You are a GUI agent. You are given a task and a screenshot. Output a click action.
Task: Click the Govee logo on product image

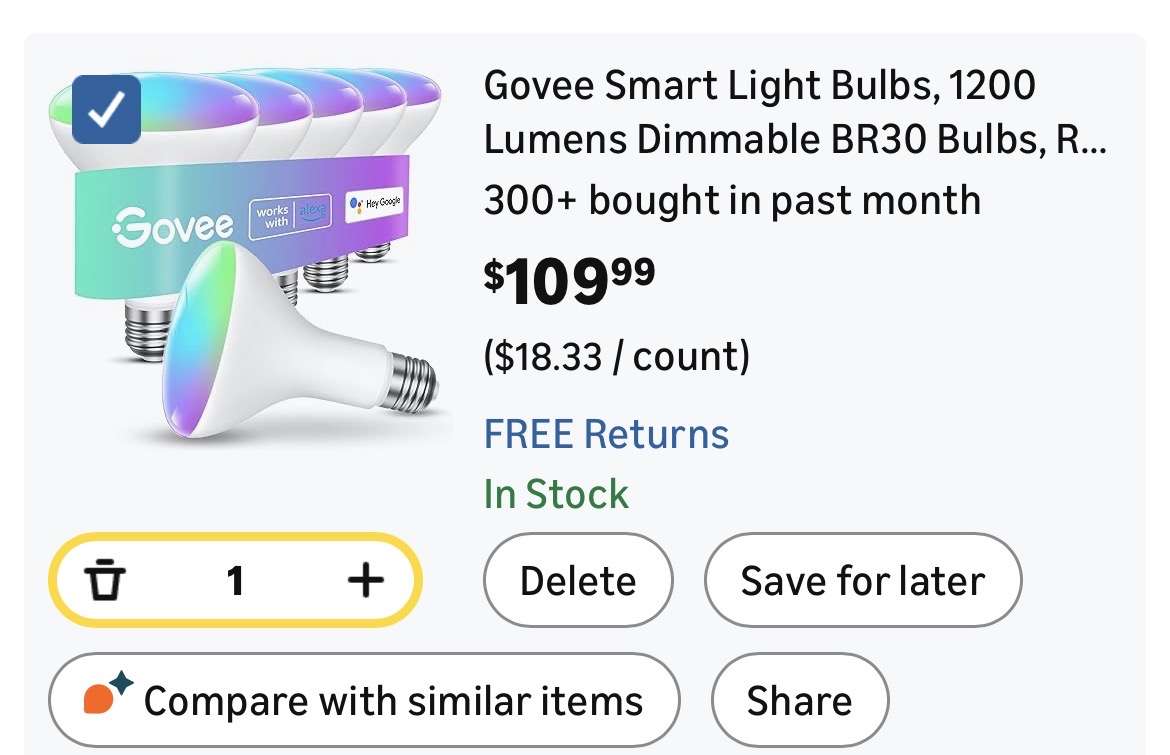(172, 226)
